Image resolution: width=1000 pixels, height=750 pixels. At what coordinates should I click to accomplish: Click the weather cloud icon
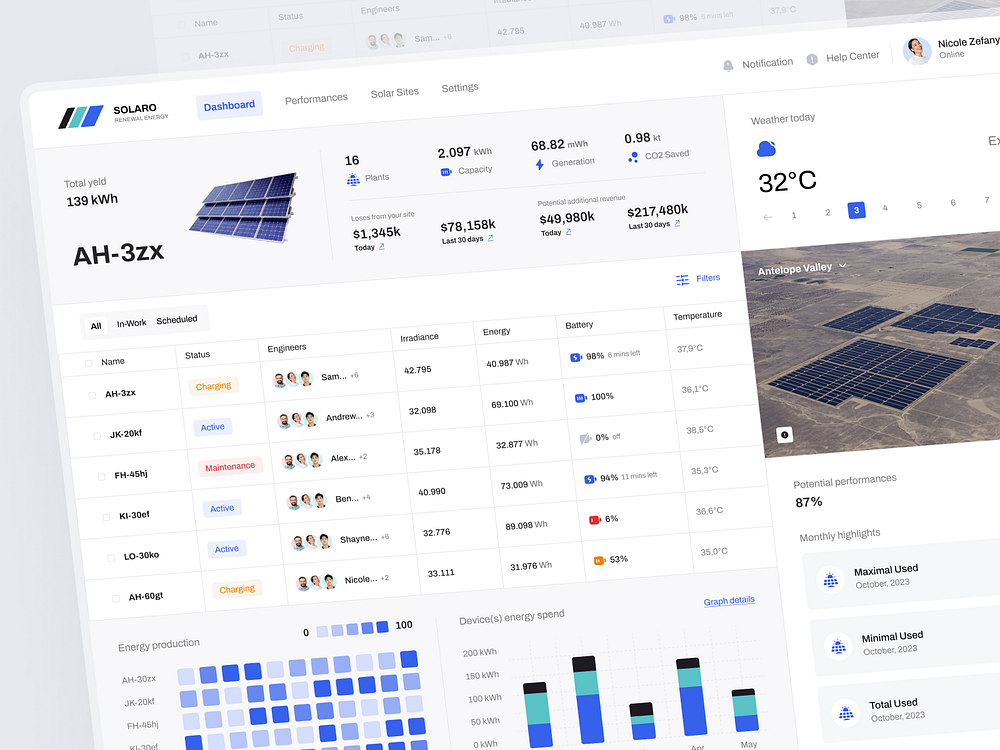tap(766, 149)
